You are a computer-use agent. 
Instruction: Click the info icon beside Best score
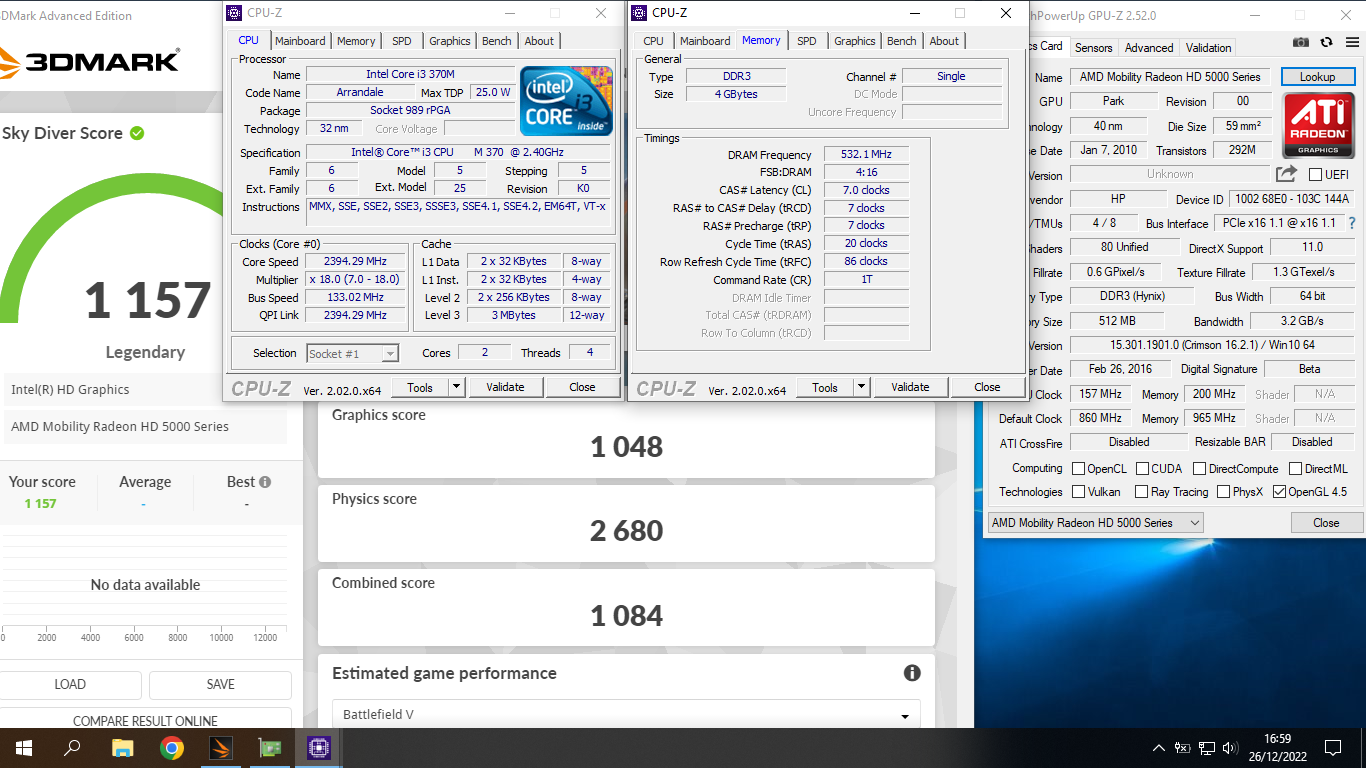pyautogui.click(x=265, y=482)
